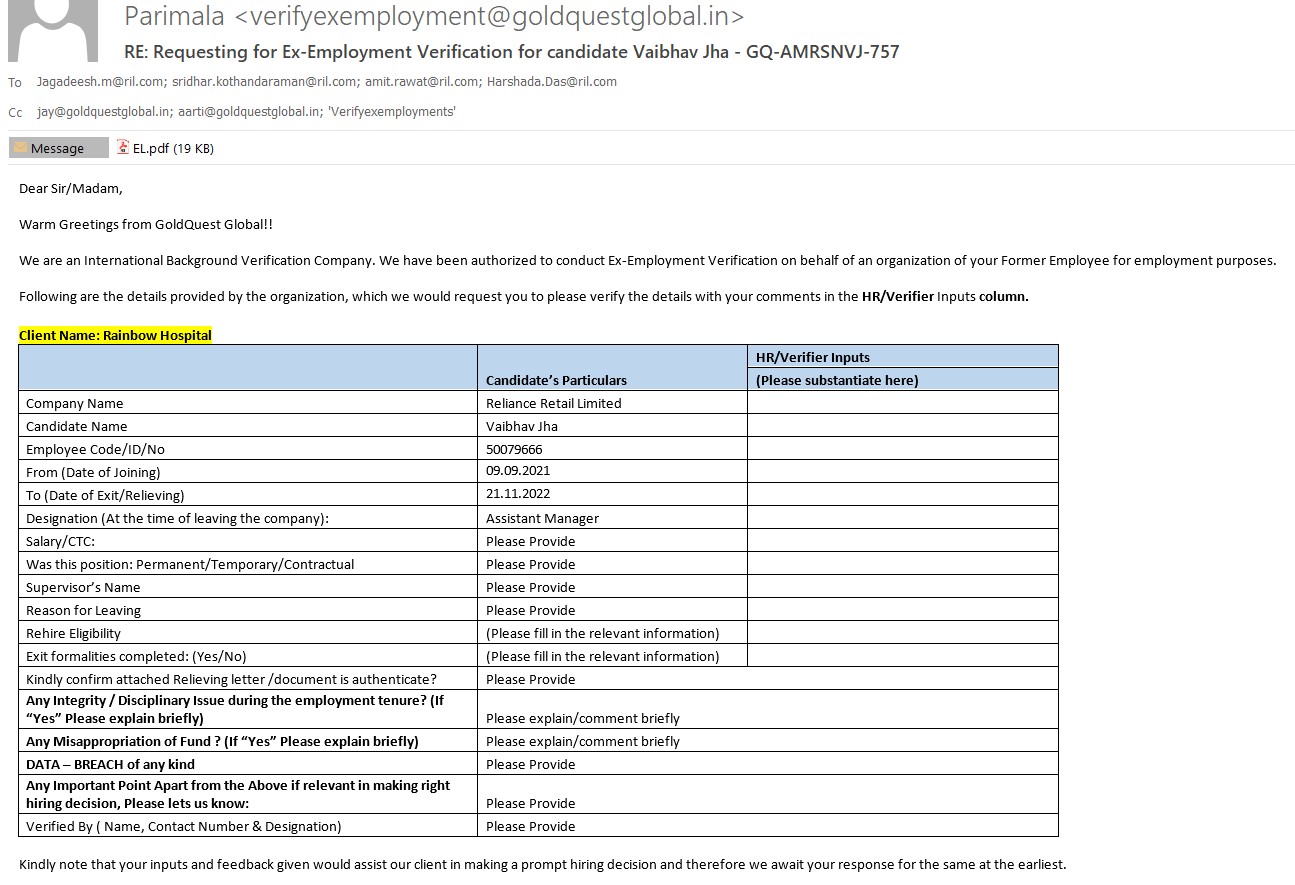Click recipient Harshada.Das@ril.com
Viewport: 1295px width, 885px height.
tap(551, 82)
